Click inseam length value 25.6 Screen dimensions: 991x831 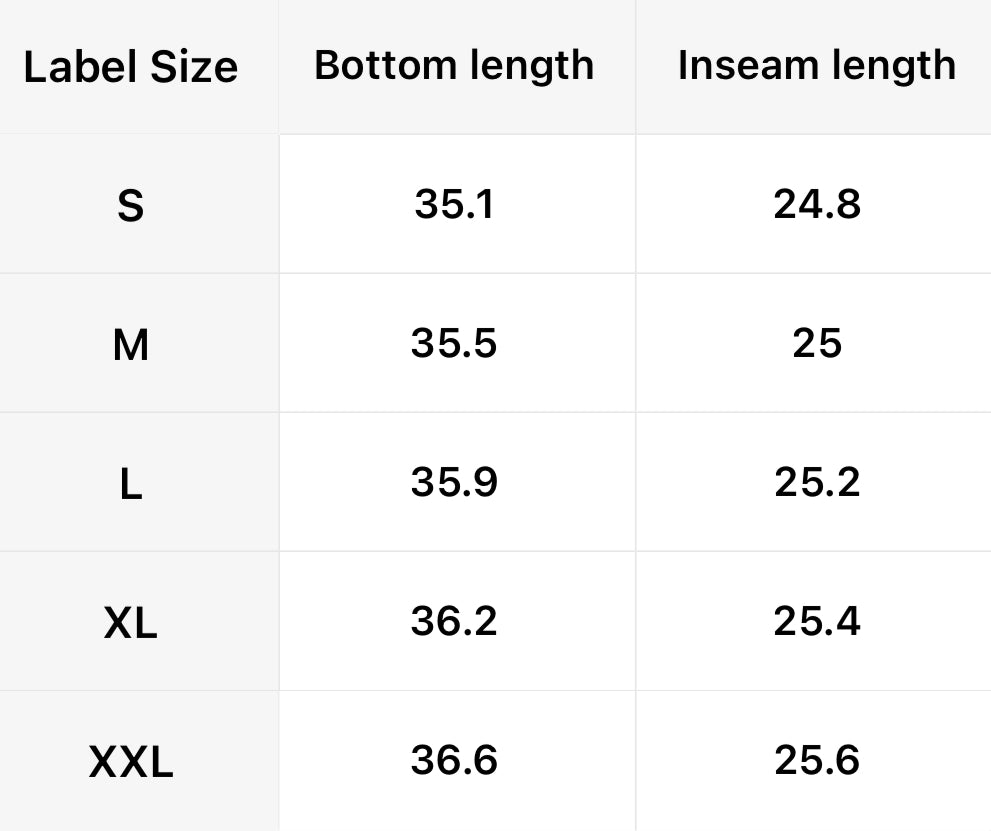pos(816,760)
